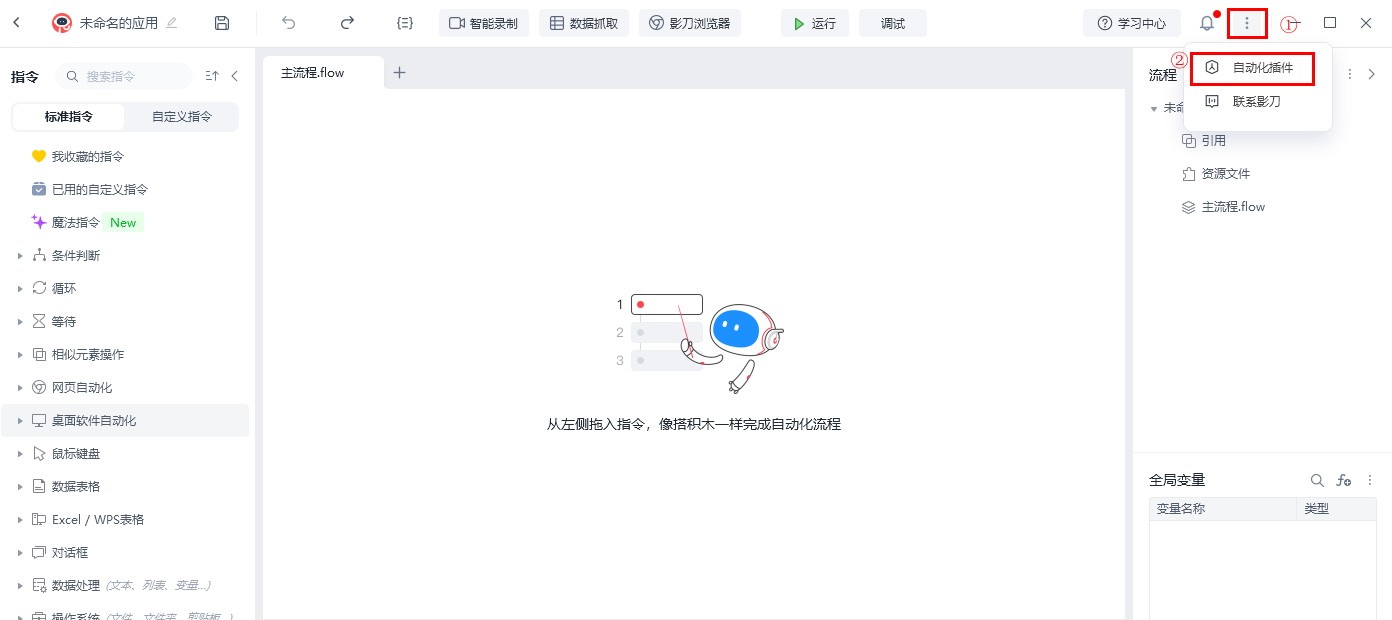Click the back arrow at top left
This screenshot has width=1392, height=620.
(17, 23)
